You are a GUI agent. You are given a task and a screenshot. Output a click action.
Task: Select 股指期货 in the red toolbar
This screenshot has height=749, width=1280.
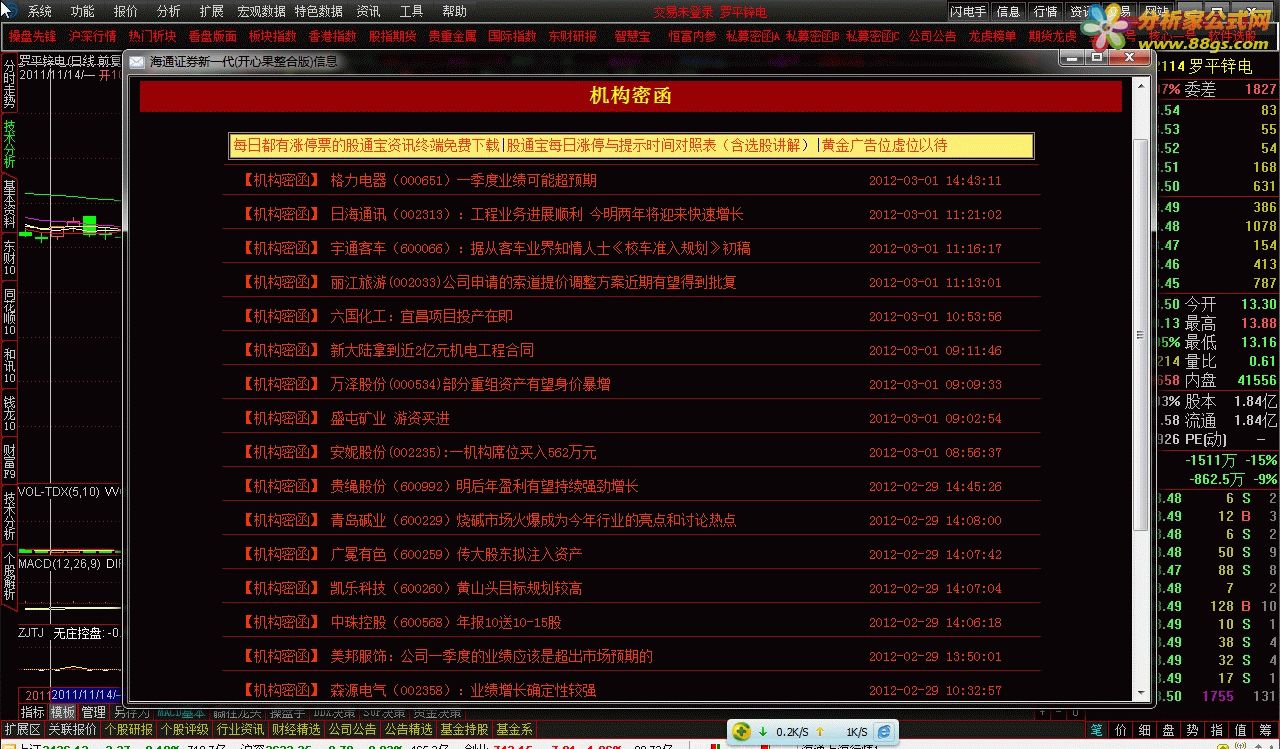(392, 36)
